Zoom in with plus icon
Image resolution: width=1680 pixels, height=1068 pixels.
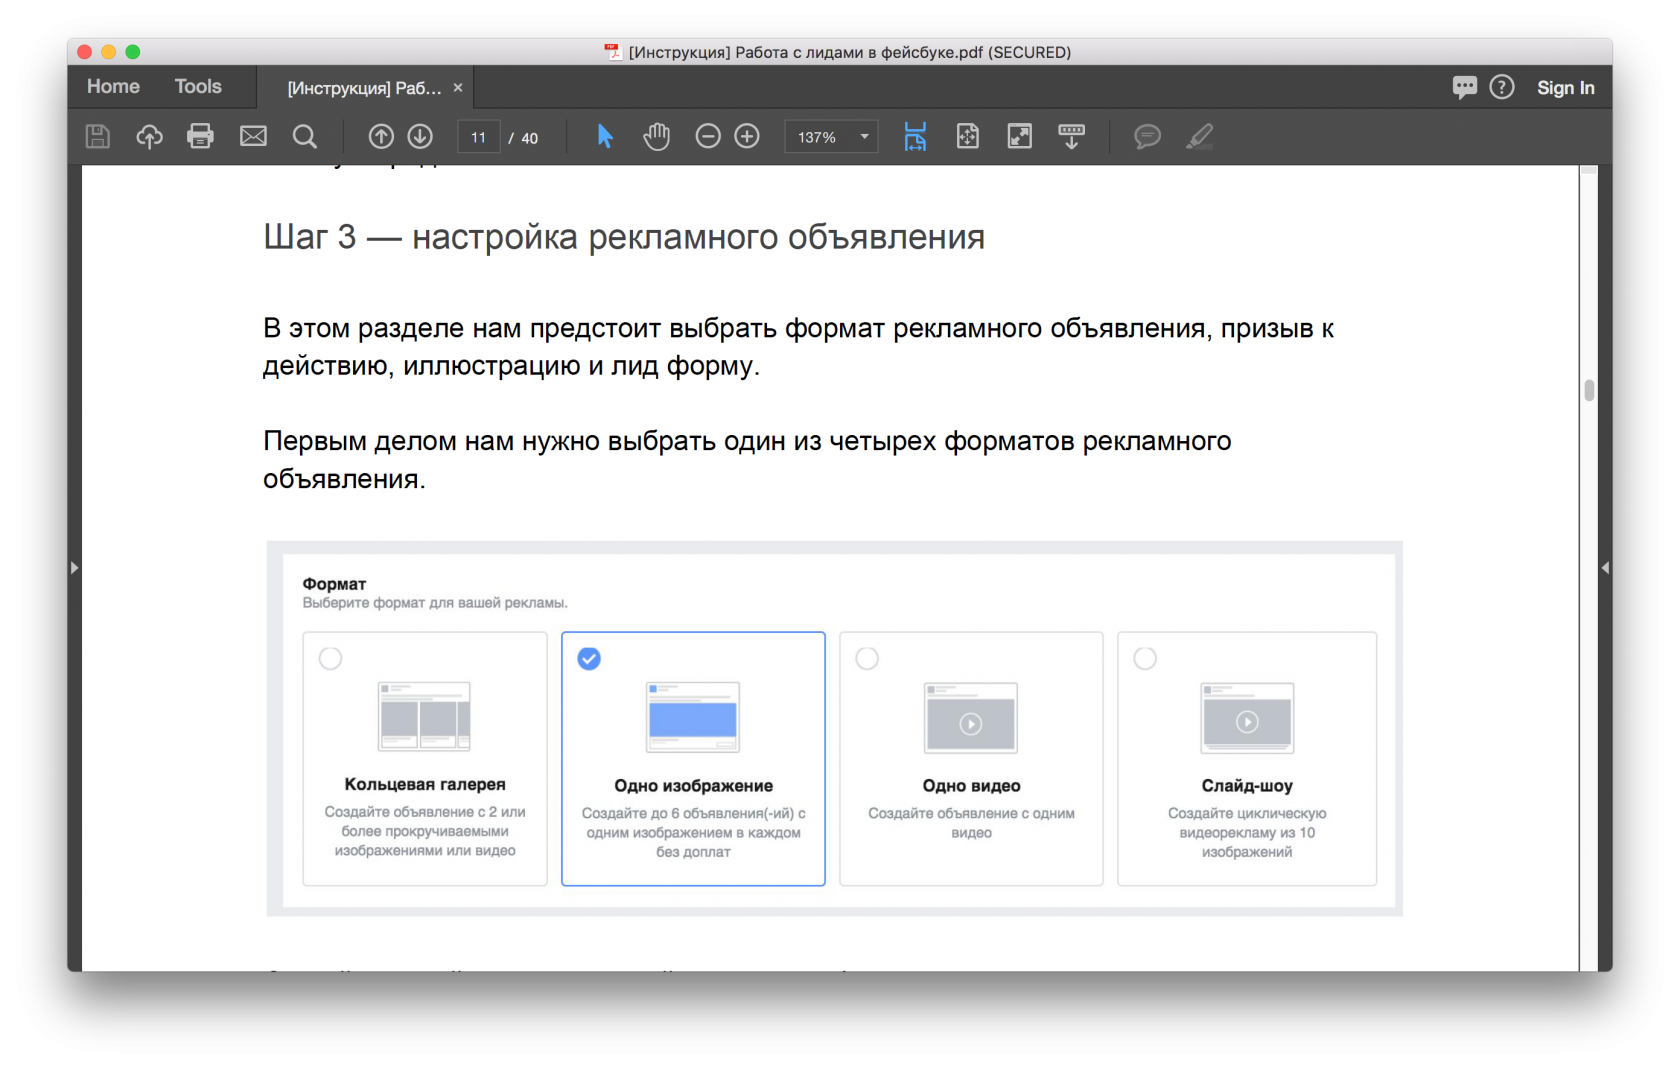[747, 137]
